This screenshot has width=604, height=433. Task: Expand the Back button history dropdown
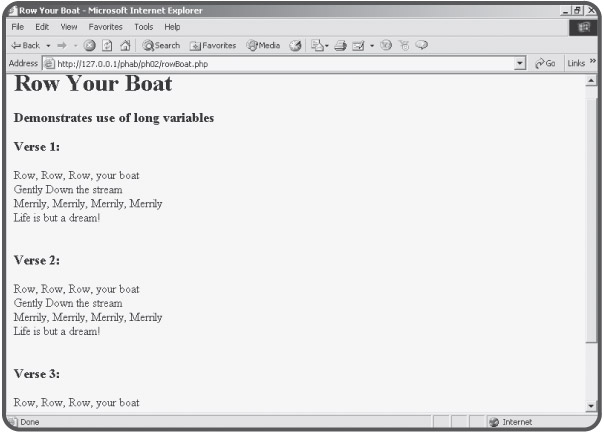pyautogui.click(x=48, y=46)
